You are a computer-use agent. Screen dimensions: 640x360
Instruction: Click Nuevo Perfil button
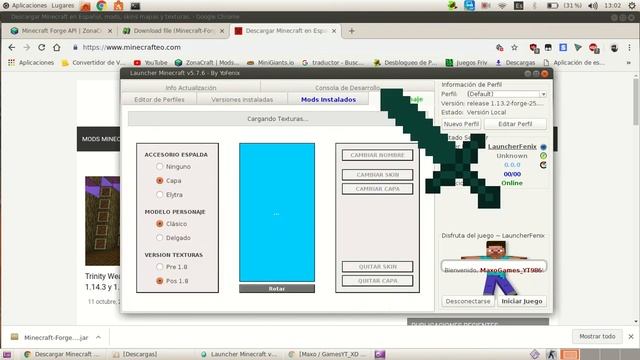[462, 124]
